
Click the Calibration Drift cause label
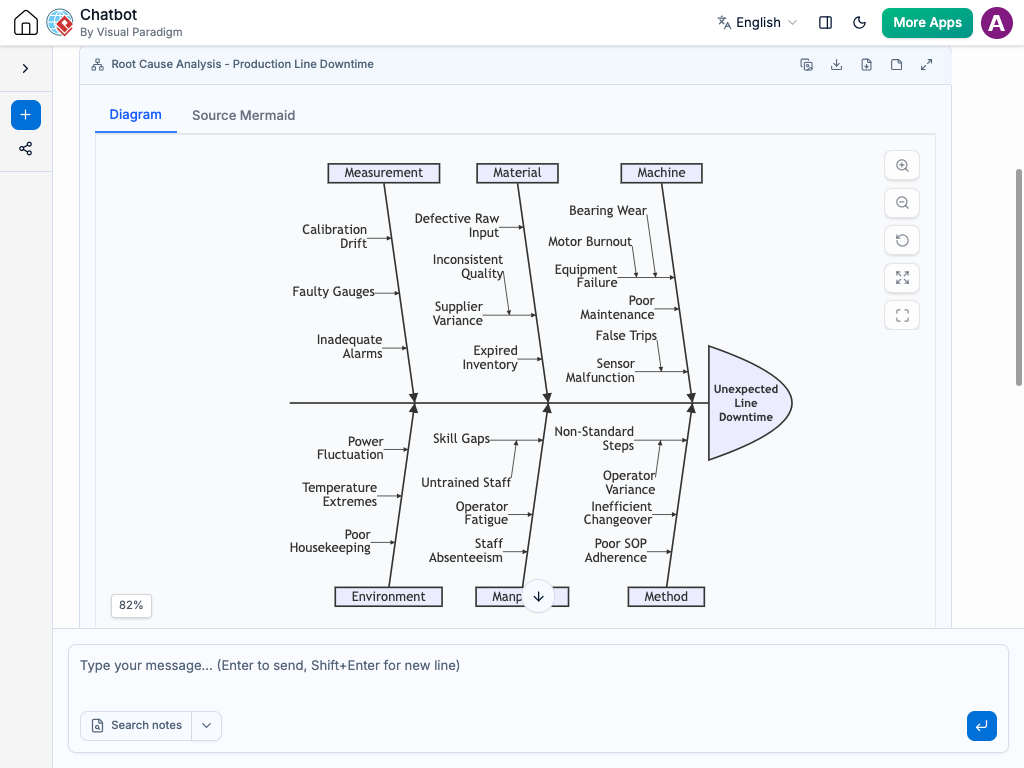tap(334, 236)
